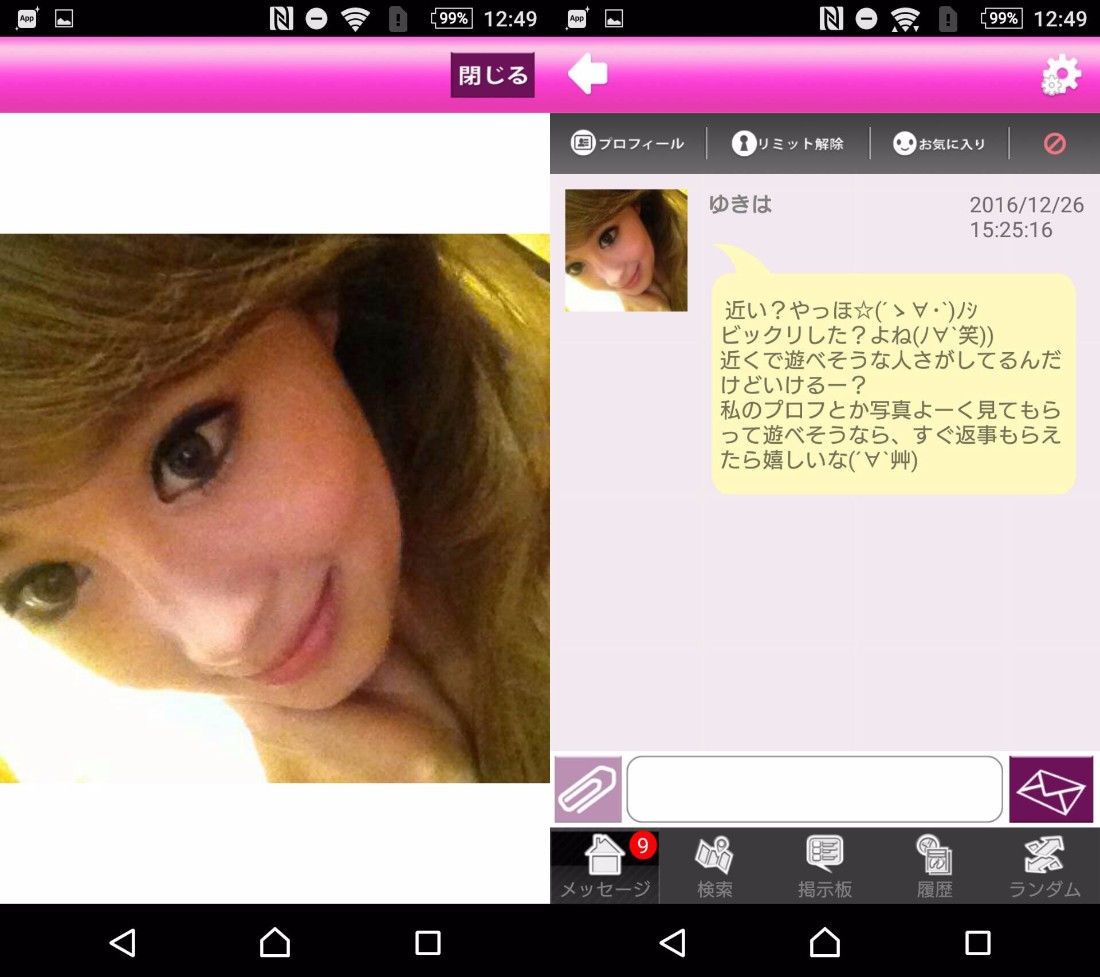The height and width of the screenshot is (977, 1100).
Task: Tap the enlarged profile photo
Action: click(x=275, y=508)
